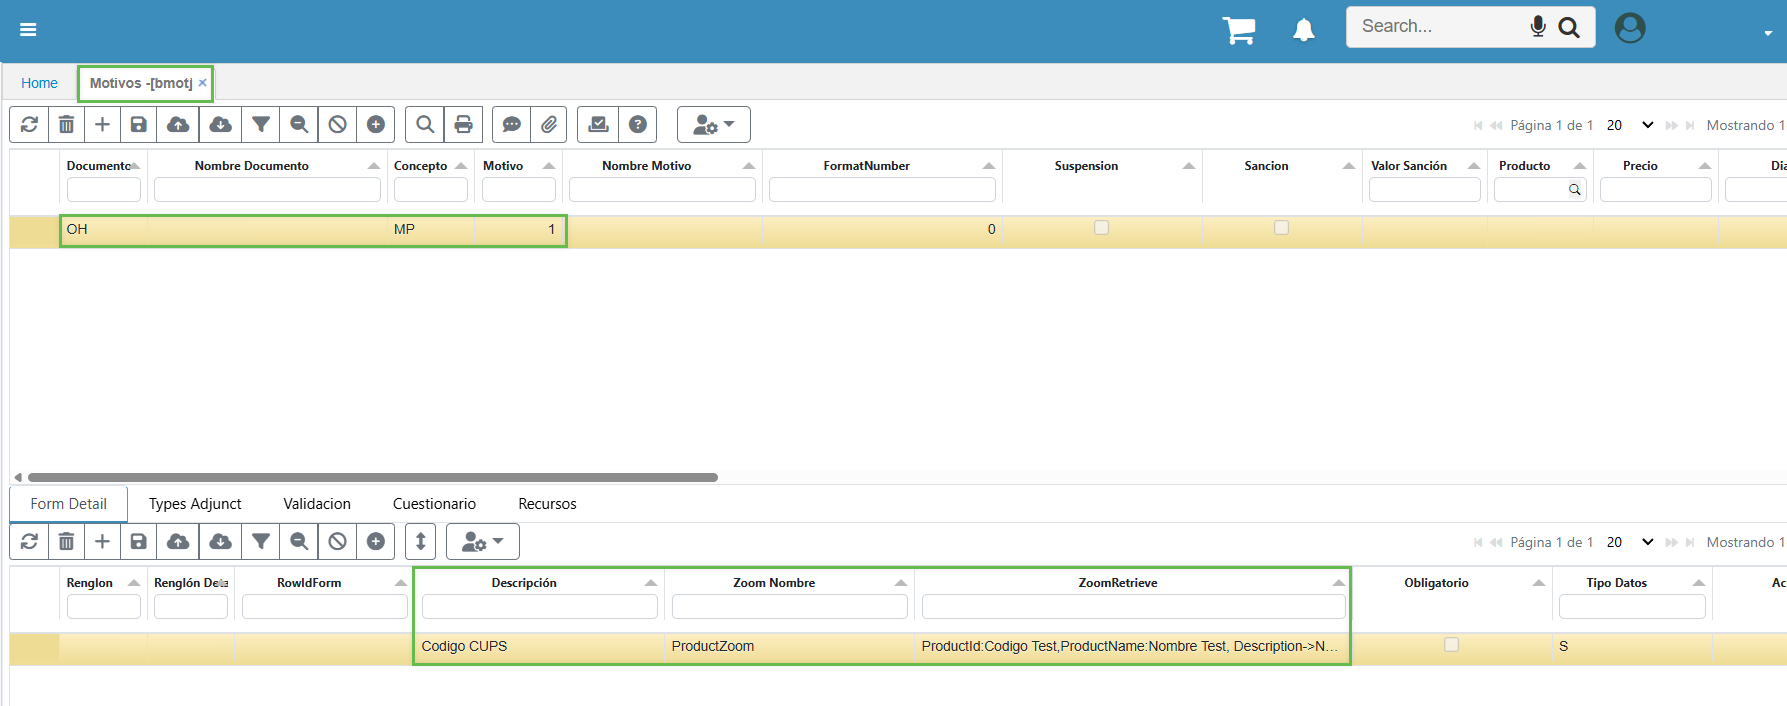1787x706 pixels.
Task: Switch to the Cuestionario tab
Action: click(x=434, y=504)
